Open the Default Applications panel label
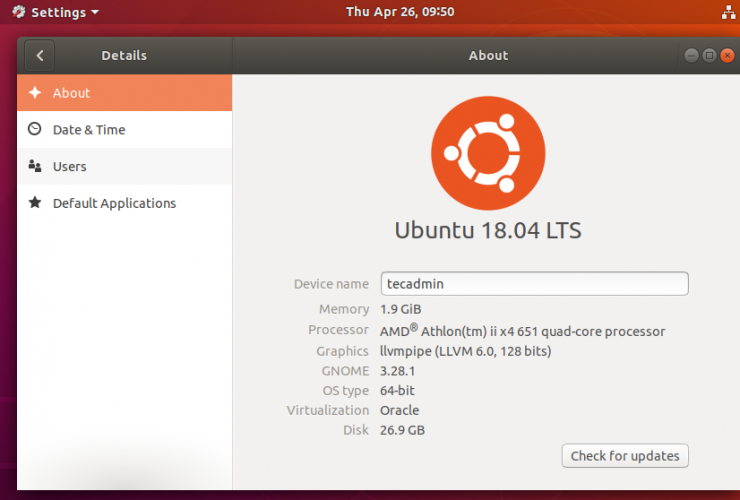Viewport: 740px width, 500px height. click(x=114, y=203)
